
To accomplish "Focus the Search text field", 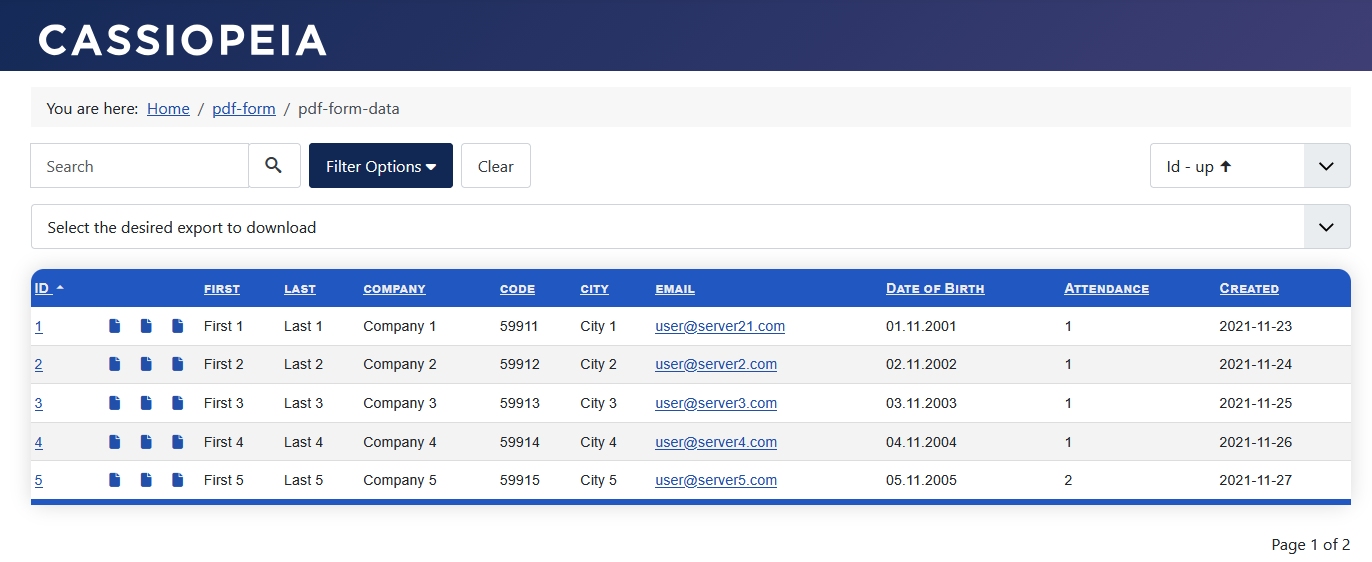I will click(140, 166).
